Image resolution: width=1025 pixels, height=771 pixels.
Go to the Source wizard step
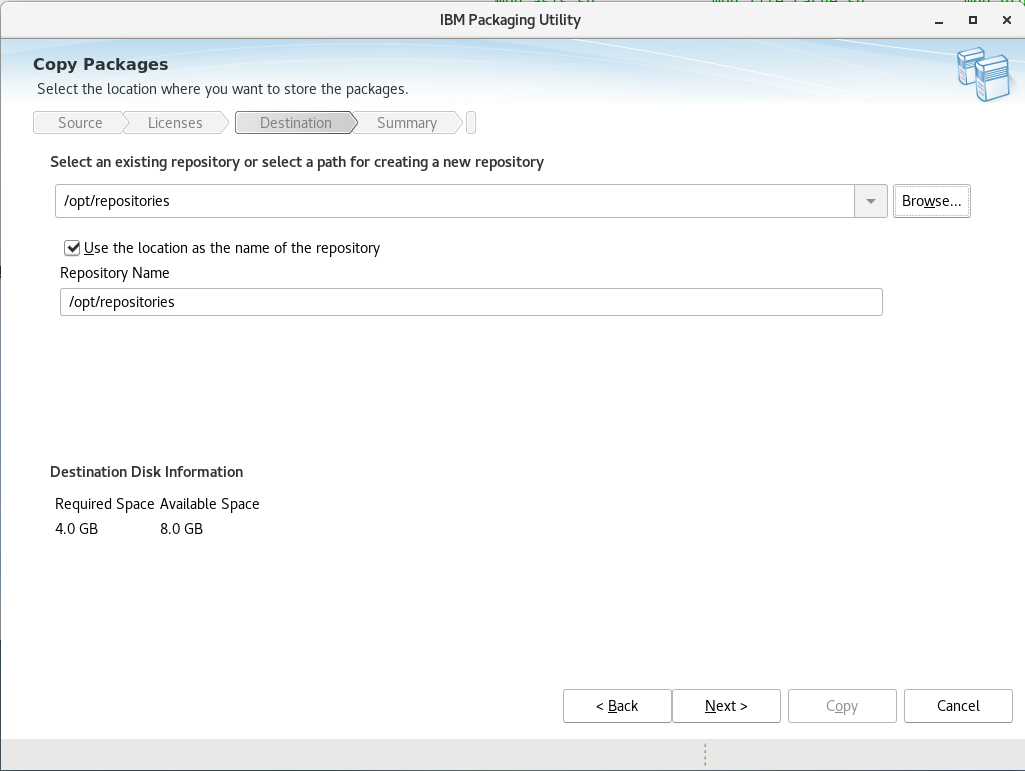(80, 123)
